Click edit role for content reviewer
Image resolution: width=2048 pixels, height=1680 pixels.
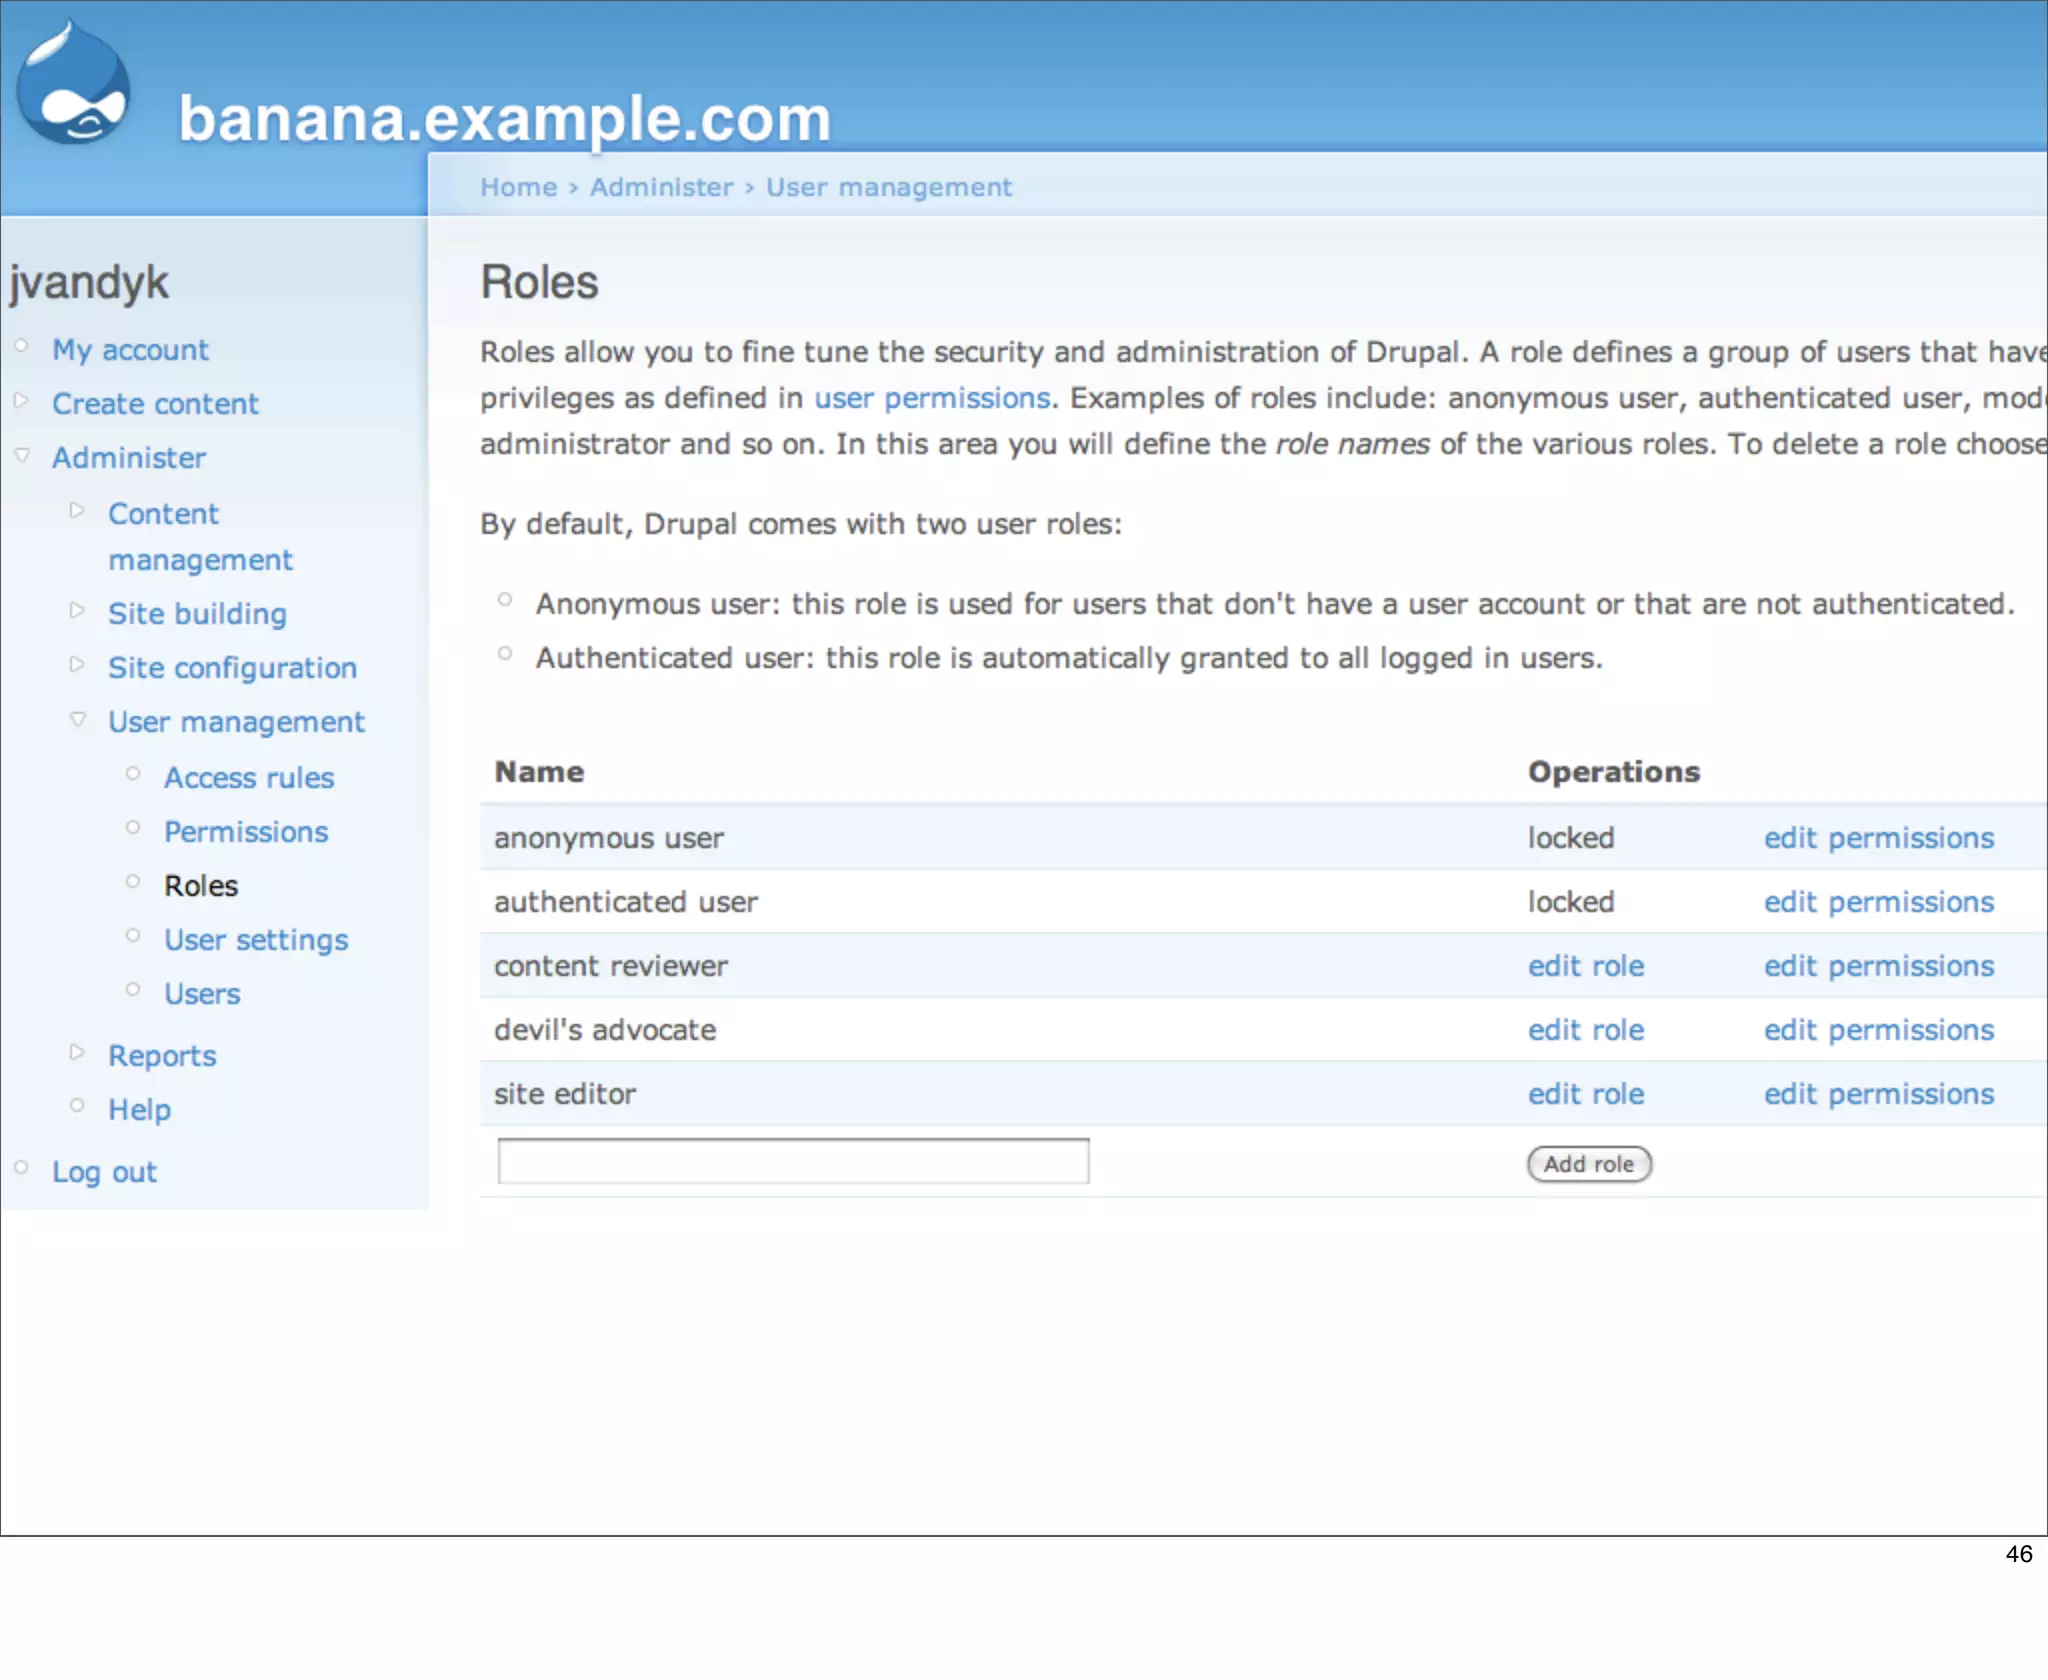1585,966
